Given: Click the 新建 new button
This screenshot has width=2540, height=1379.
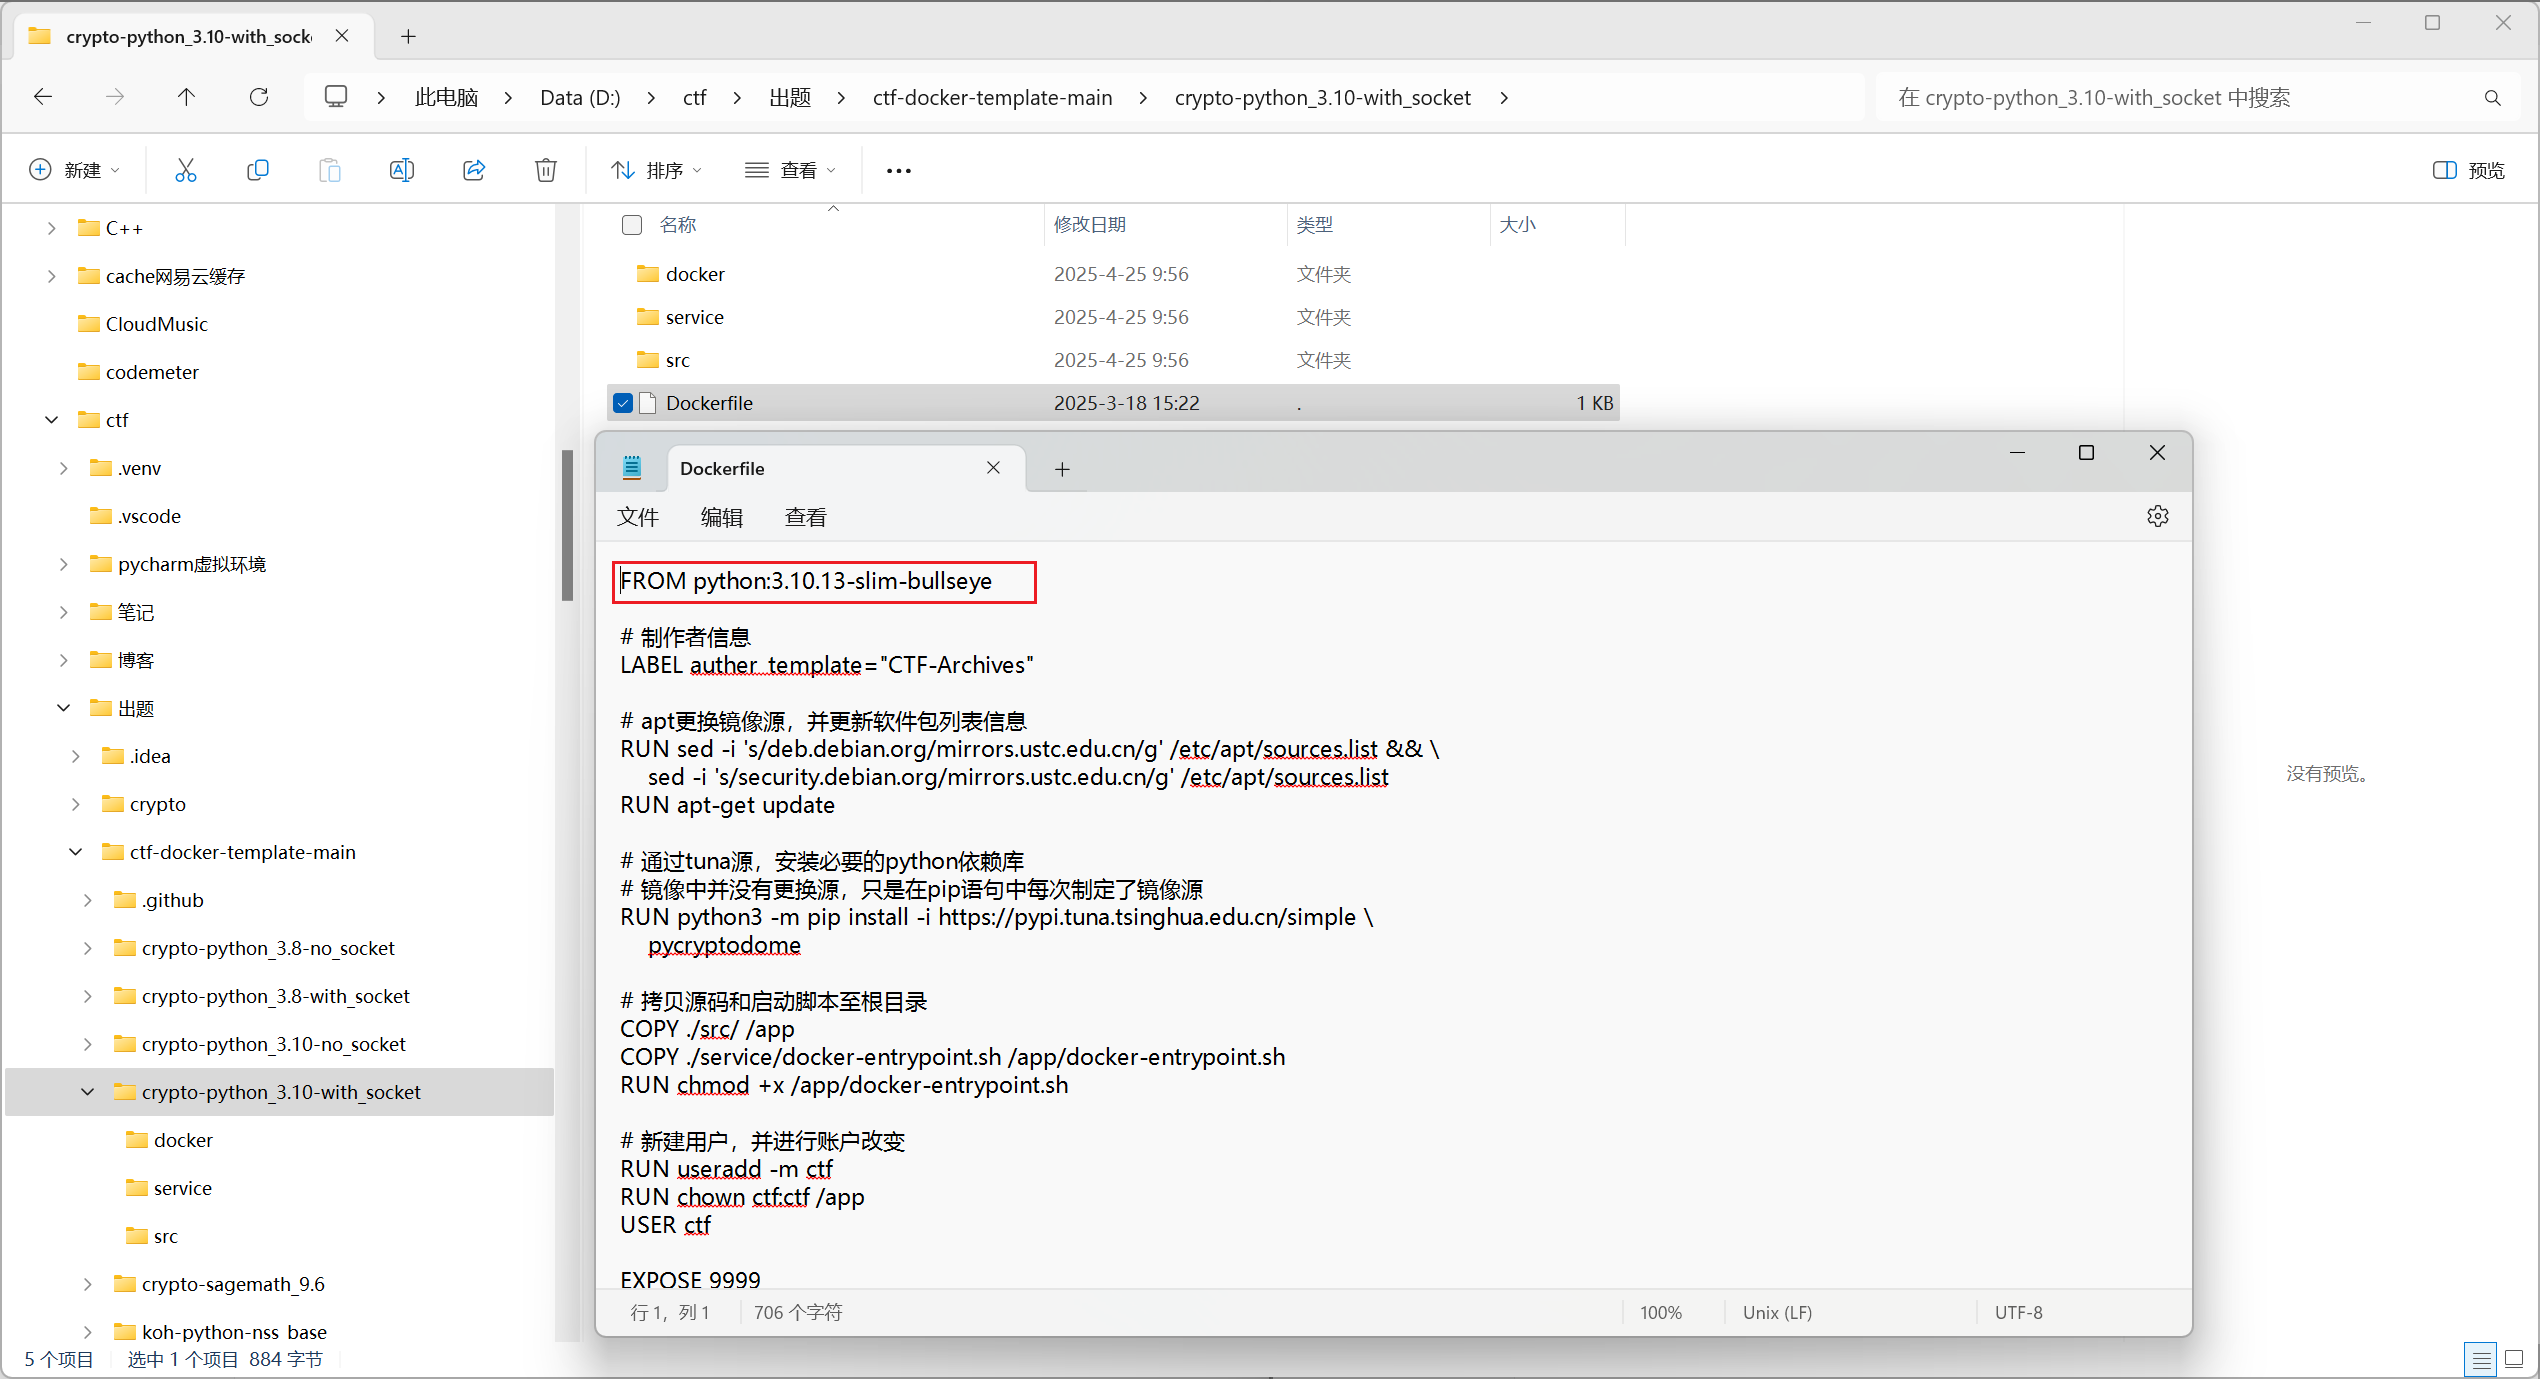Looking at the screenshot, I should pos(74,170).
